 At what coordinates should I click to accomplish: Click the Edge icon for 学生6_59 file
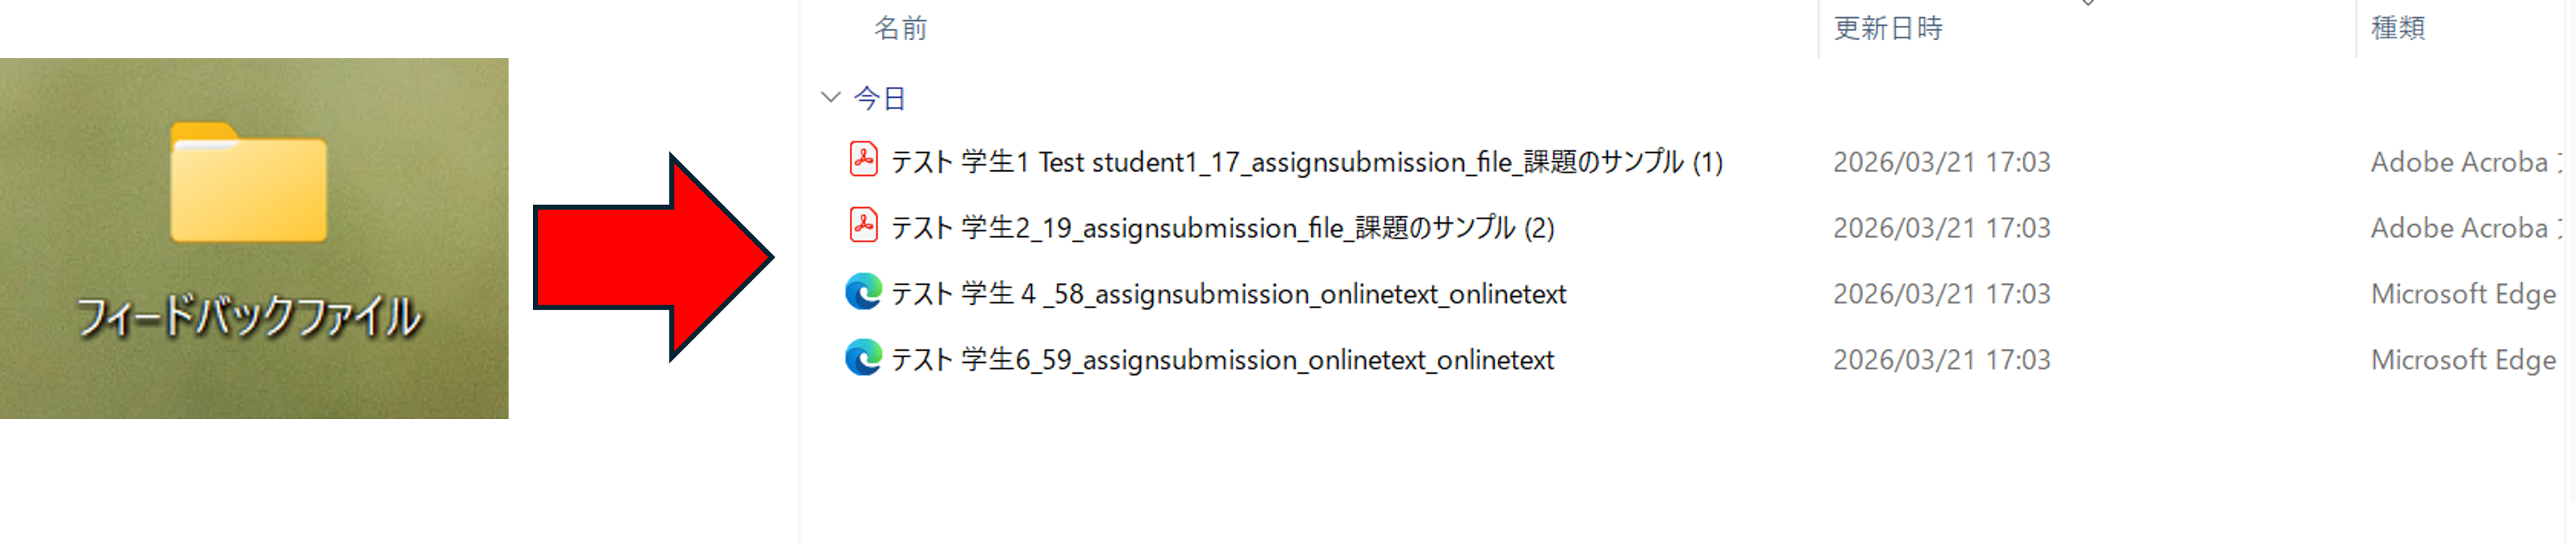tap(863, 358)
